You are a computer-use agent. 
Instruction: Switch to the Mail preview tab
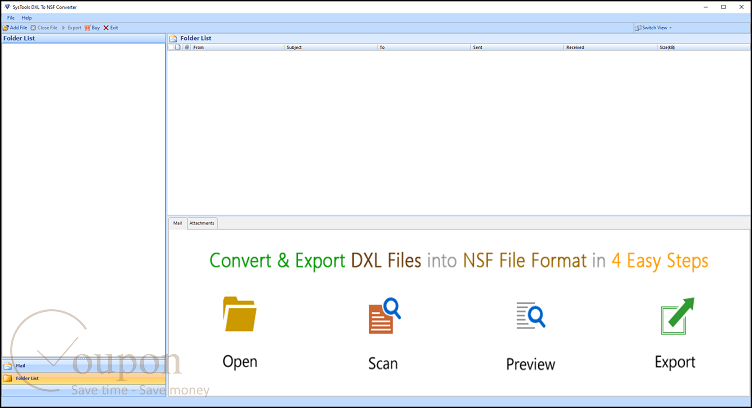click(x=177, y=223)
